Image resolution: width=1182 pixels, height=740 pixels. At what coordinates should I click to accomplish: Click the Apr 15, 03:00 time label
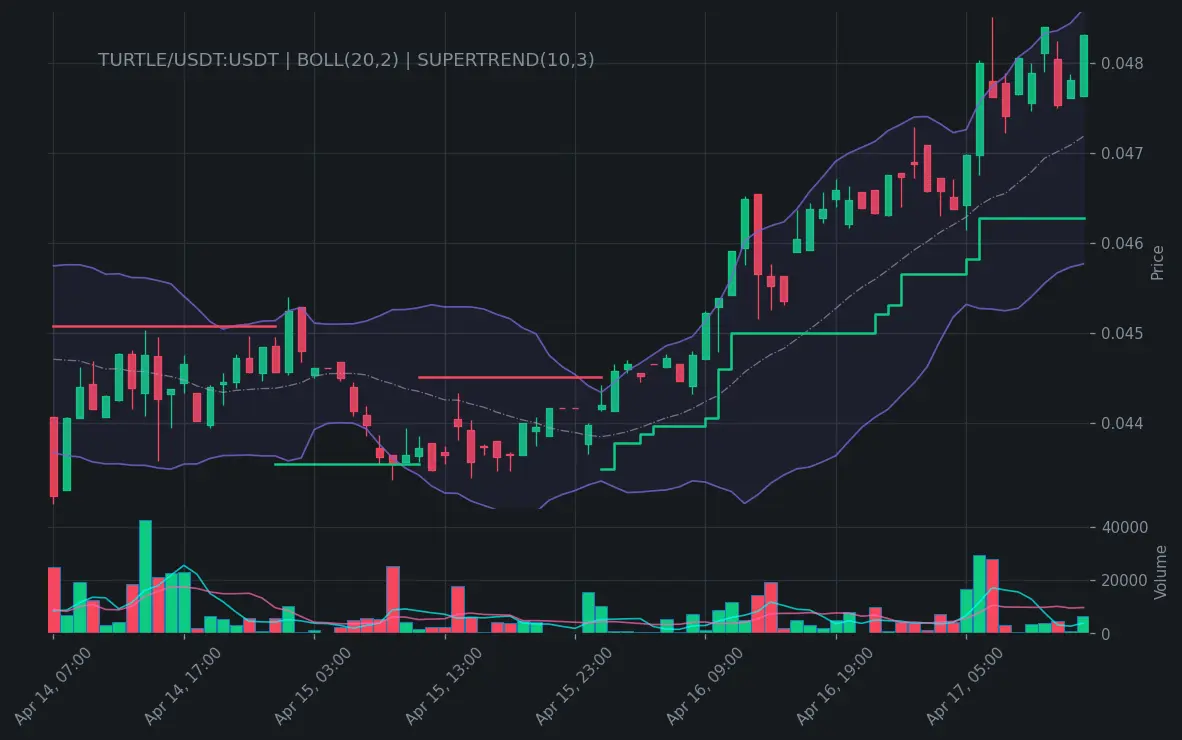pos(313,685)
